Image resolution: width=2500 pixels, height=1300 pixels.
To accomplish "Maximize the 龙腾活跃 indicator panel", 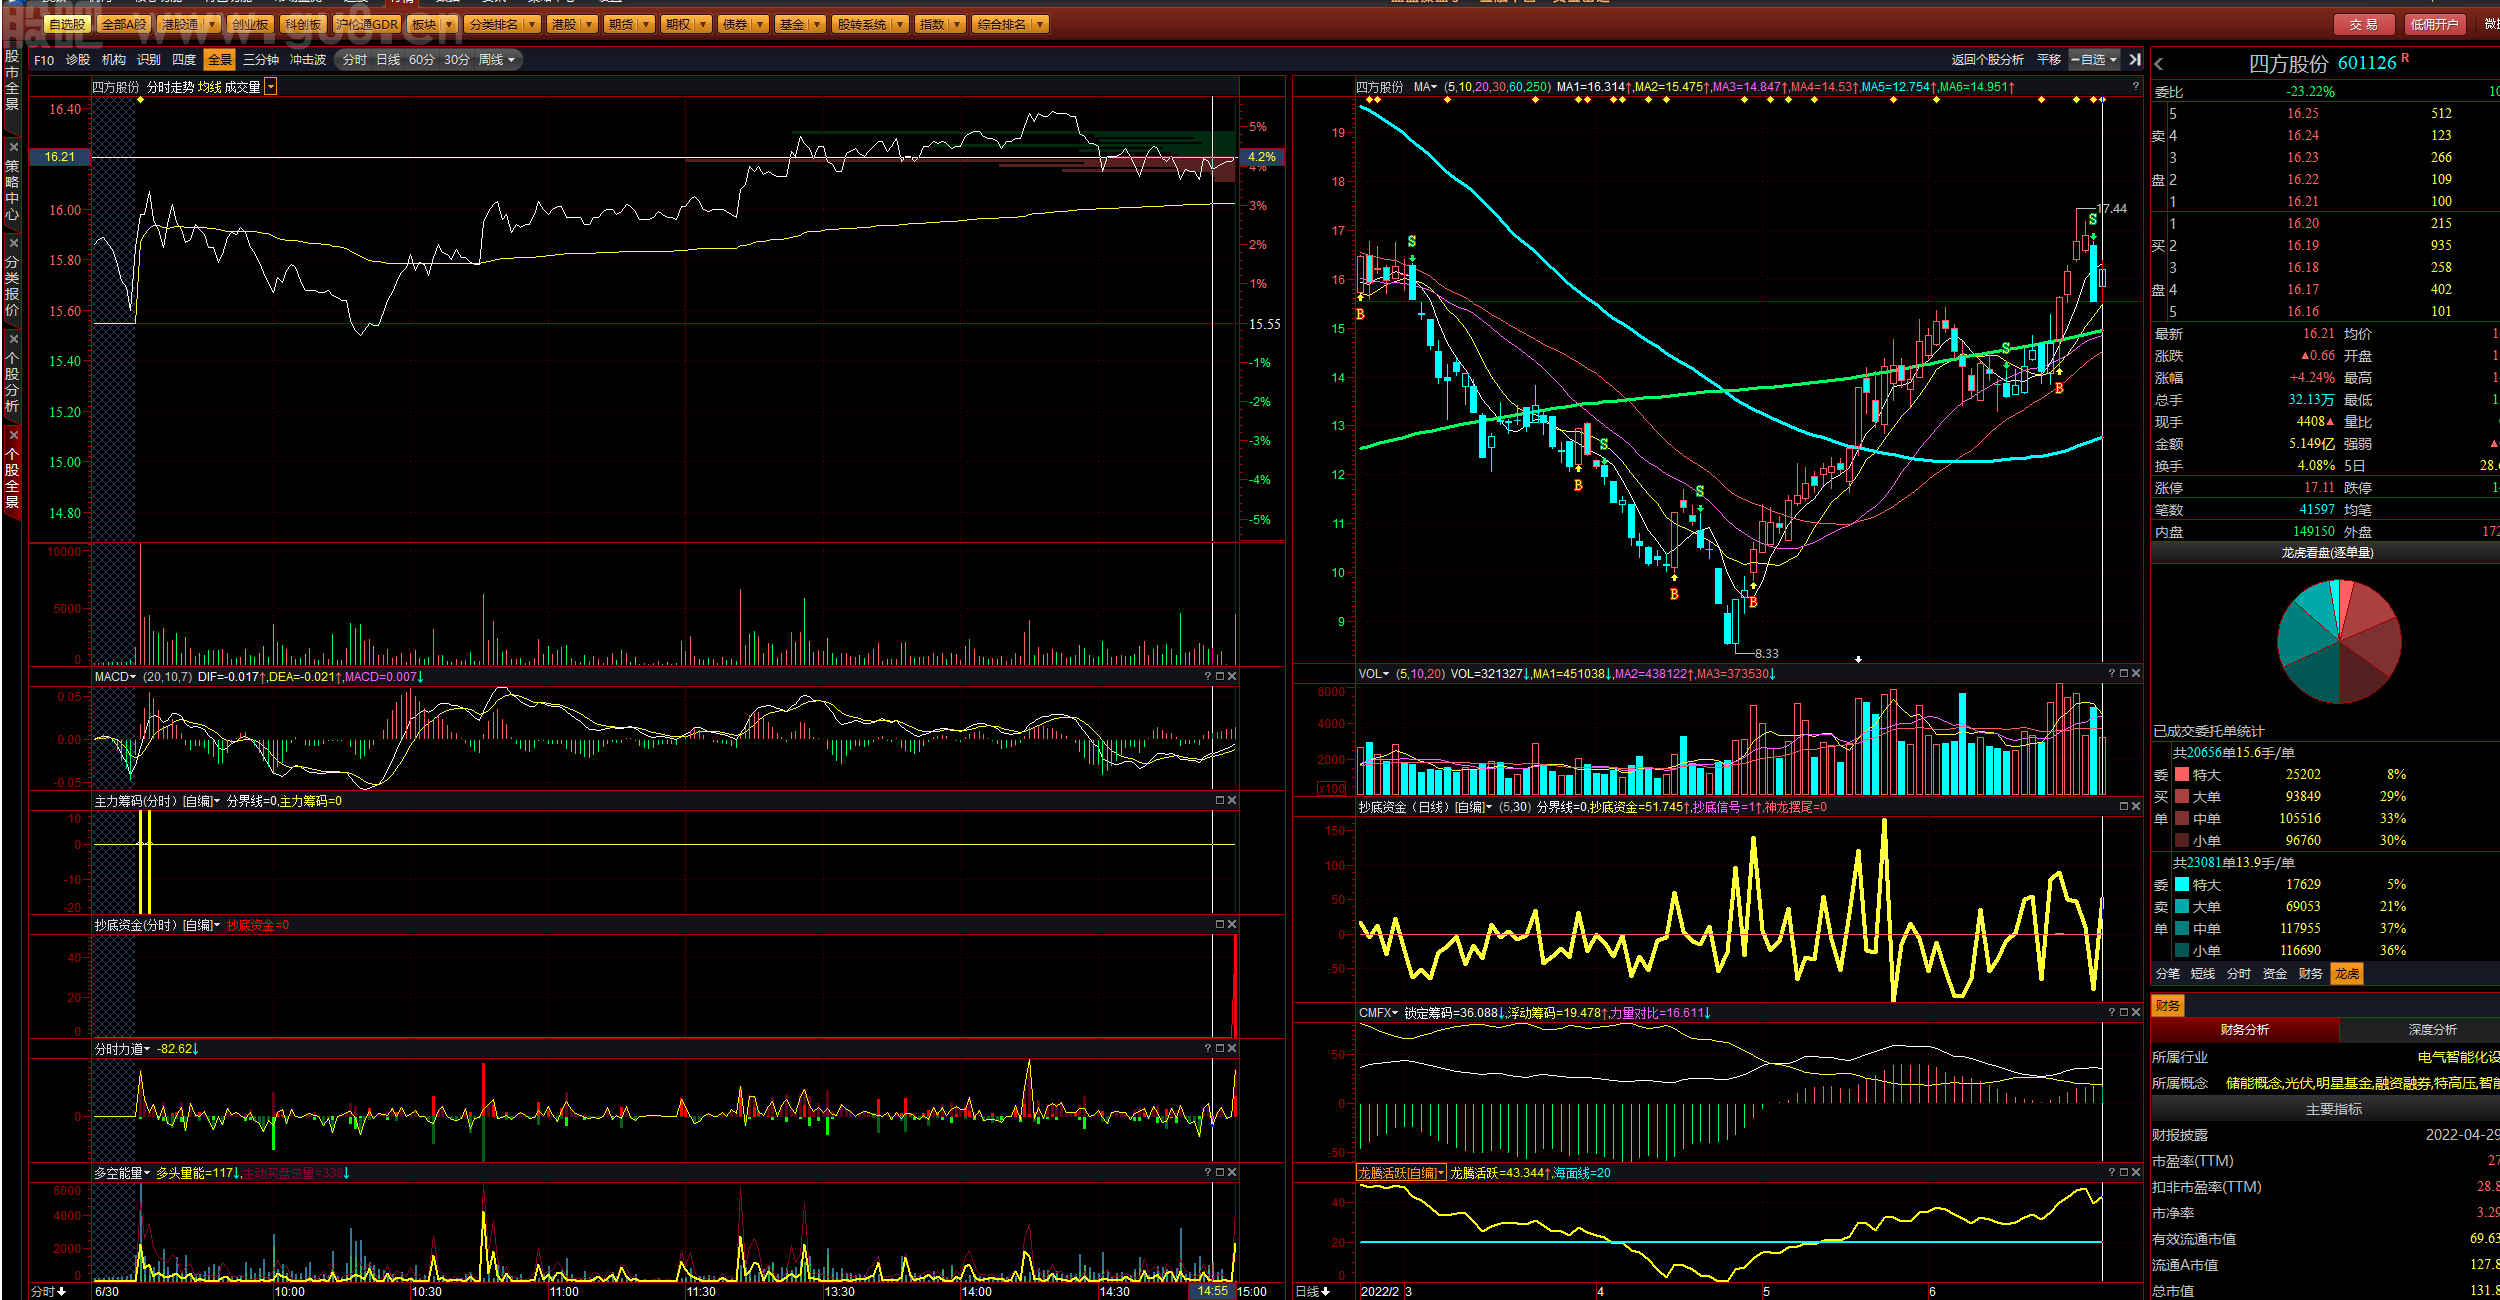I will [2124, 1173].
